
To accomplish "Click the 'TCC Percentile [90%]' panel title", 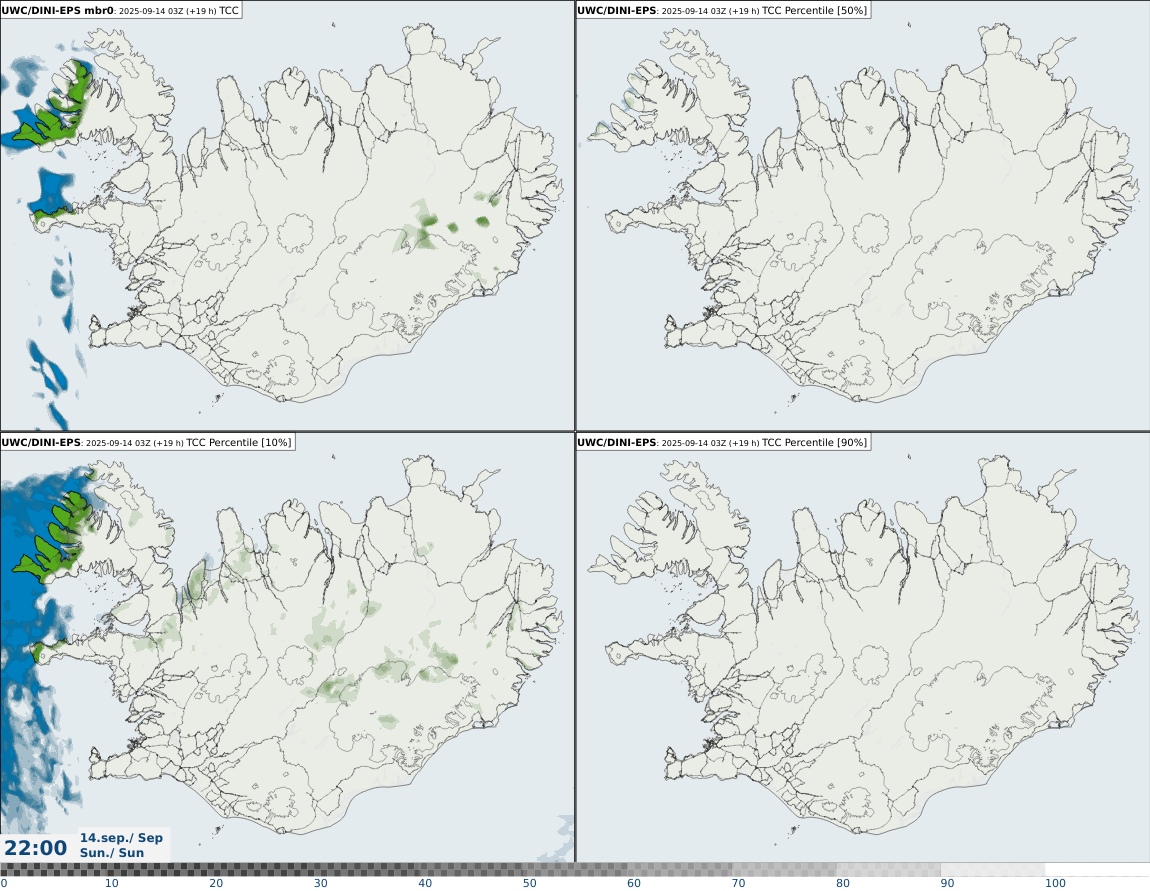I will (x=723, y=442).
